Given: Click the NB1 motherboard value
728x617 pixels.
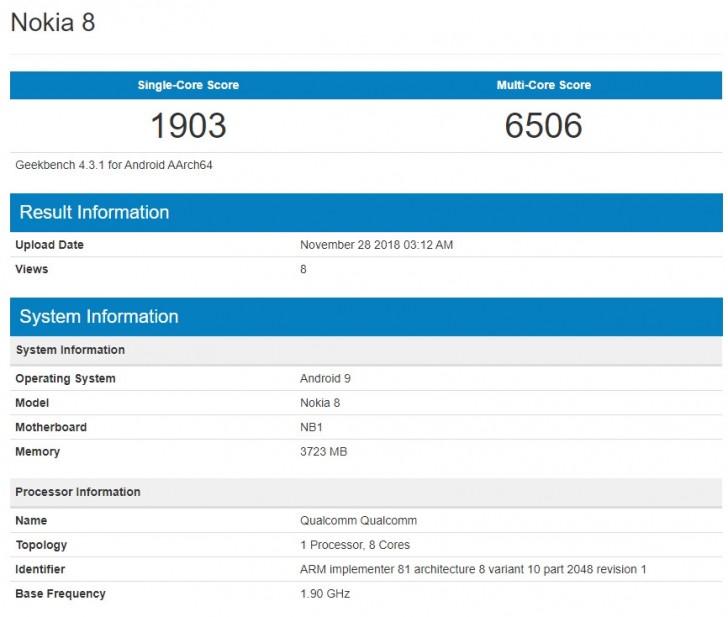Looking at the screenshot, I should pyautogui.click(x=312, y=427).
